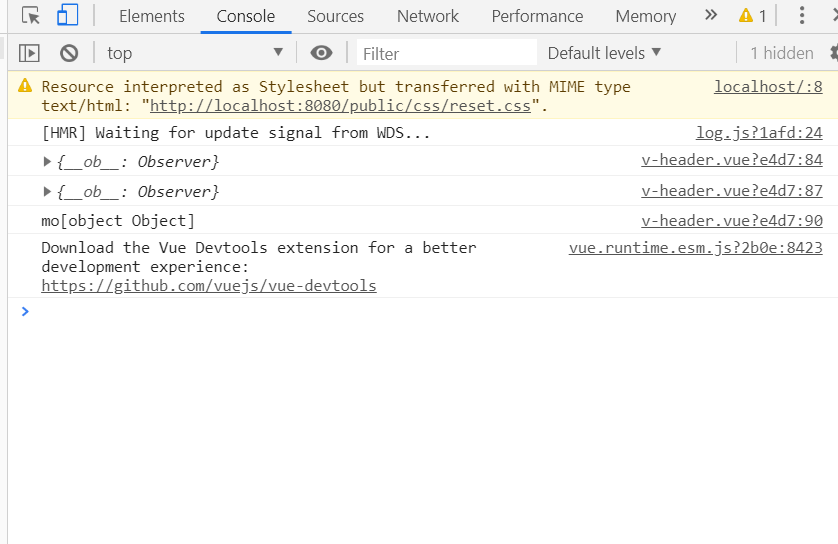This screenshot has height=544, width=838.
Task: Expand the Observer object logged at v-header.vue:87
Action: 47,191
